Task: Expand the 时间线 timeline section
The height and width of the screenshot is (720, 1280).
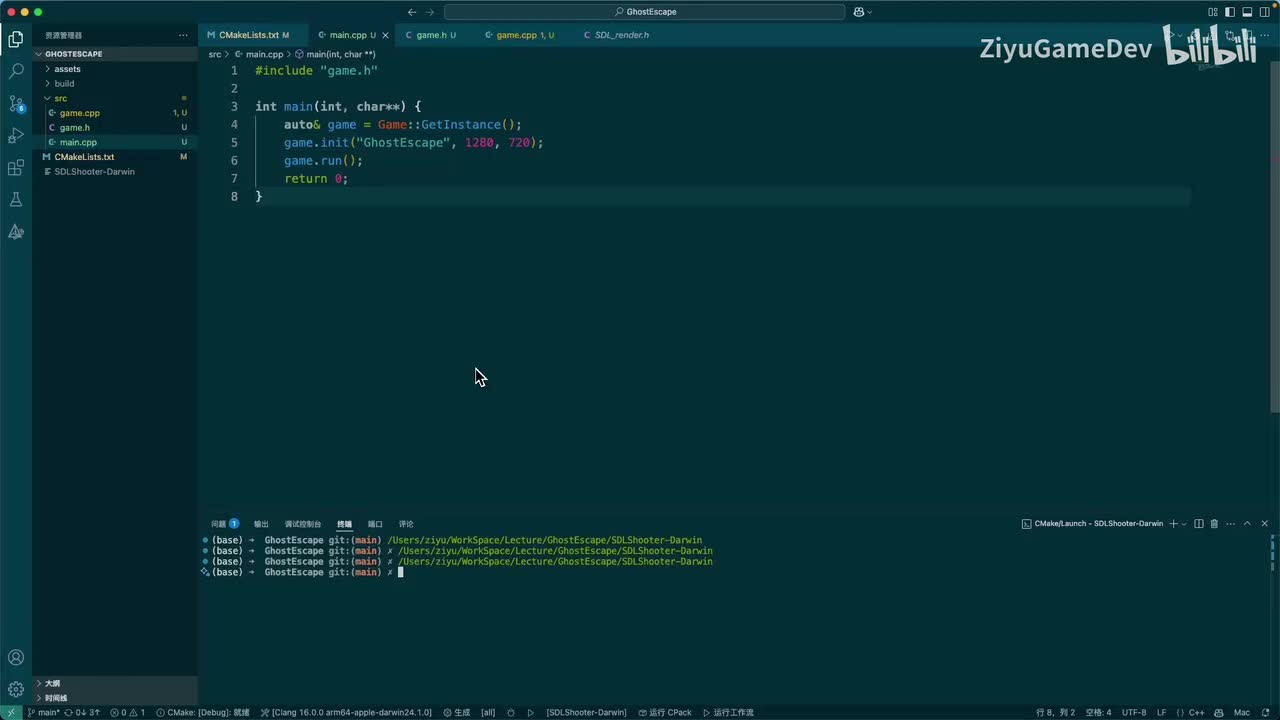Action: tap(115, 698)
